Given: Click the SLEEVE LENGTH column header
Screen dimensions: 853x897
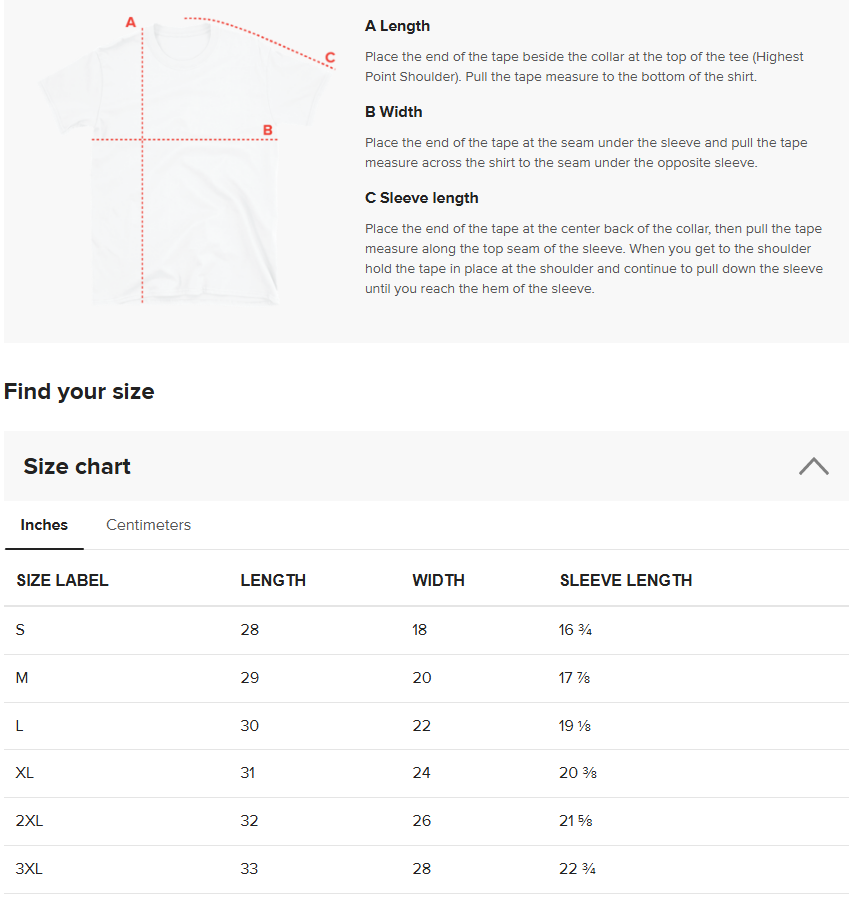Looking at the screenshot, I should (x=626, y=580).
